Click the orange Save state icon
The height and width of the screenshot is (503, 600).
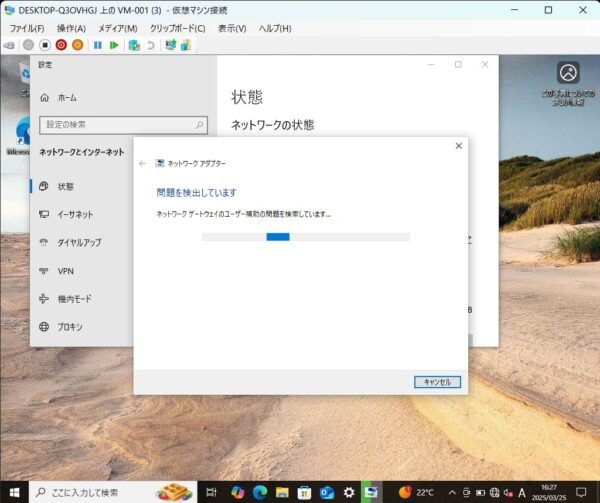(78, 45)
